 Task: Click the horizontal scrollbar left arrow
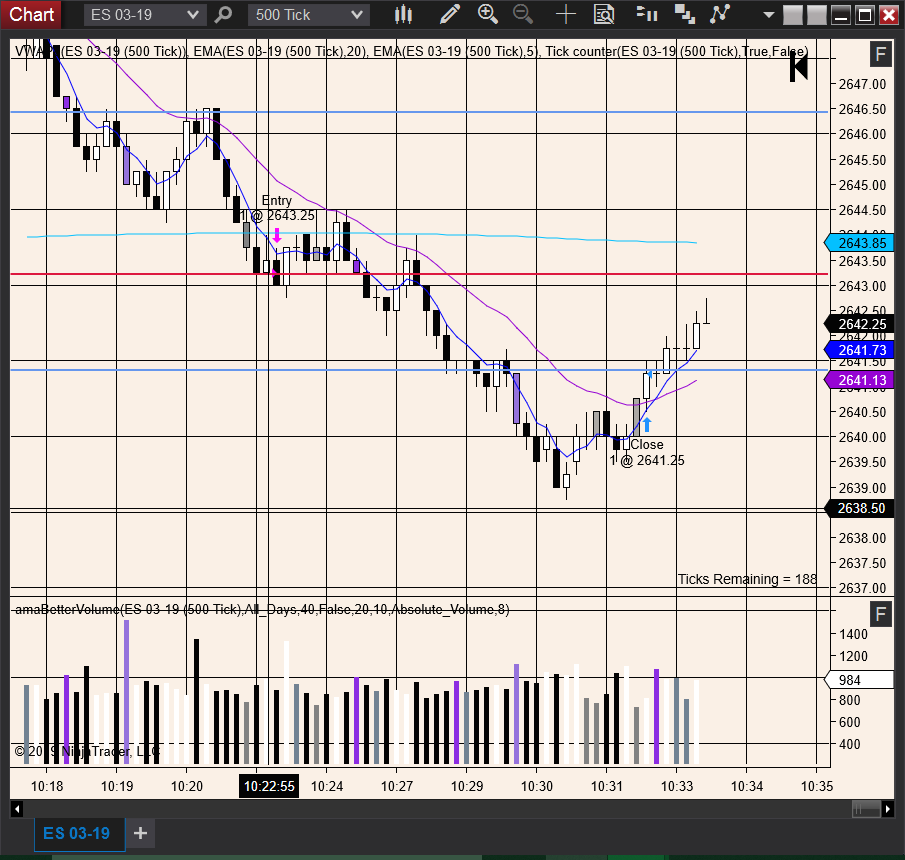17,809
